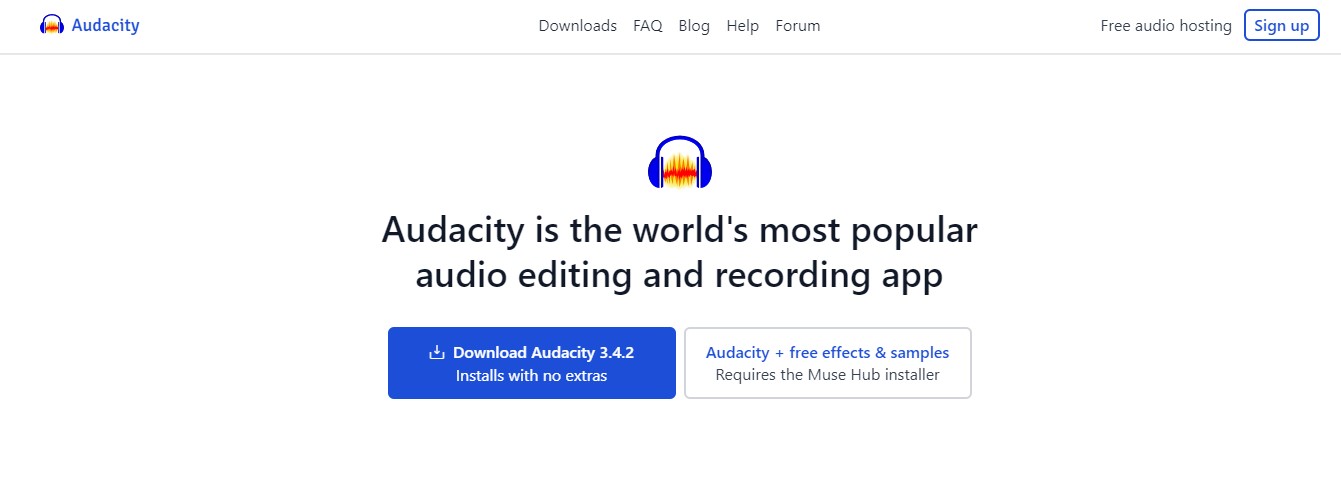The height and width of the screenshot is (483, 1341).
Task: Open the Downloads menu item
Action: pos(577,26)
